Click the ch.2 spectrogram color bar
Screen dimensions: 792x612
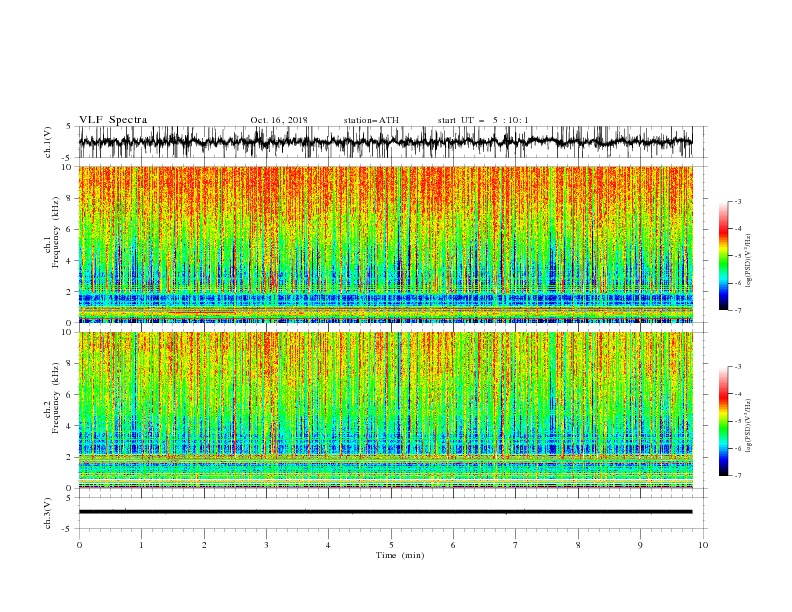tap(723, 421)
